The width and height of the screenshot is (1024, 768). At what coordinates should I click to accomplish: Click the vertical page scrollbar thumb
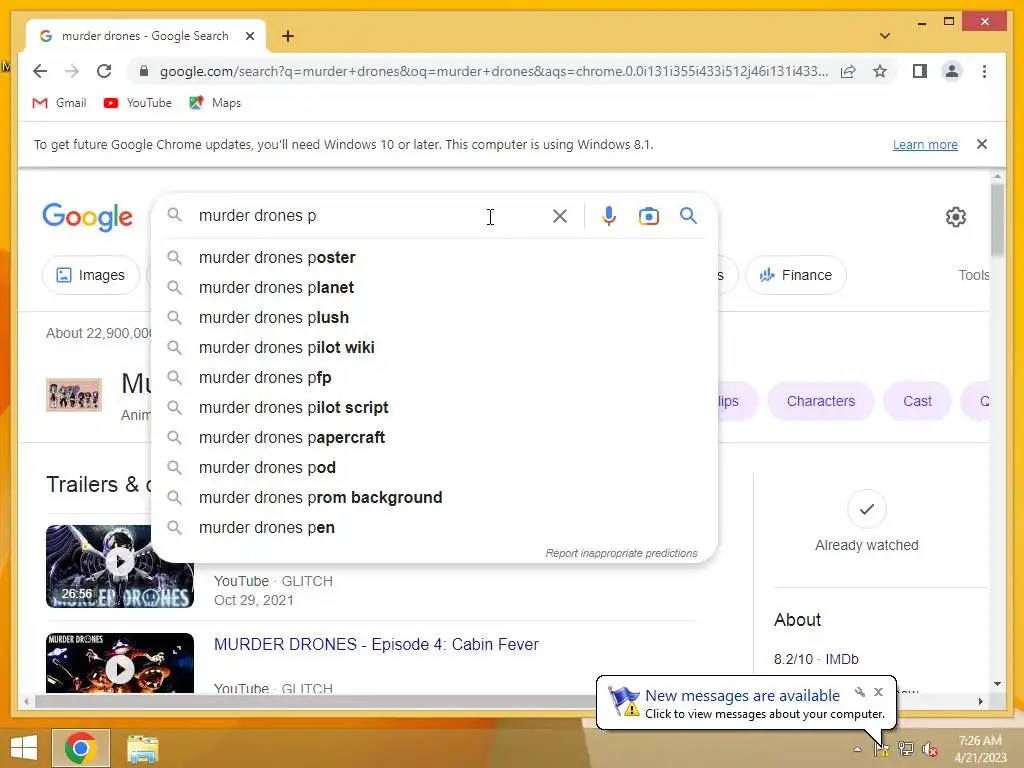click(x=997, y=219)
